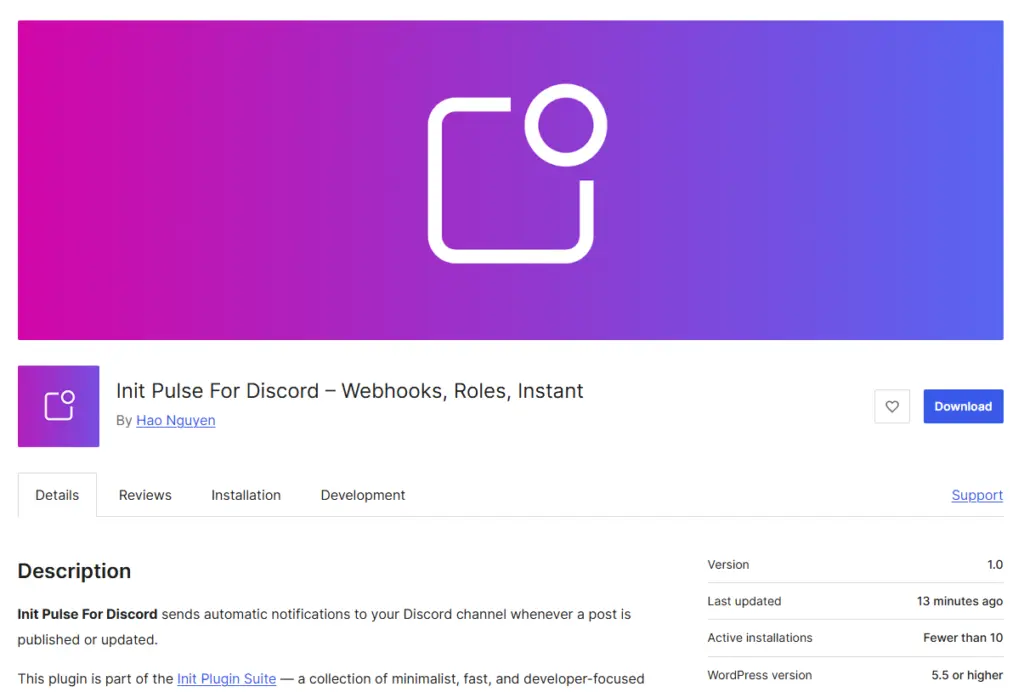
Task: Click the heart favorite icon button
Action: [891, 406]
